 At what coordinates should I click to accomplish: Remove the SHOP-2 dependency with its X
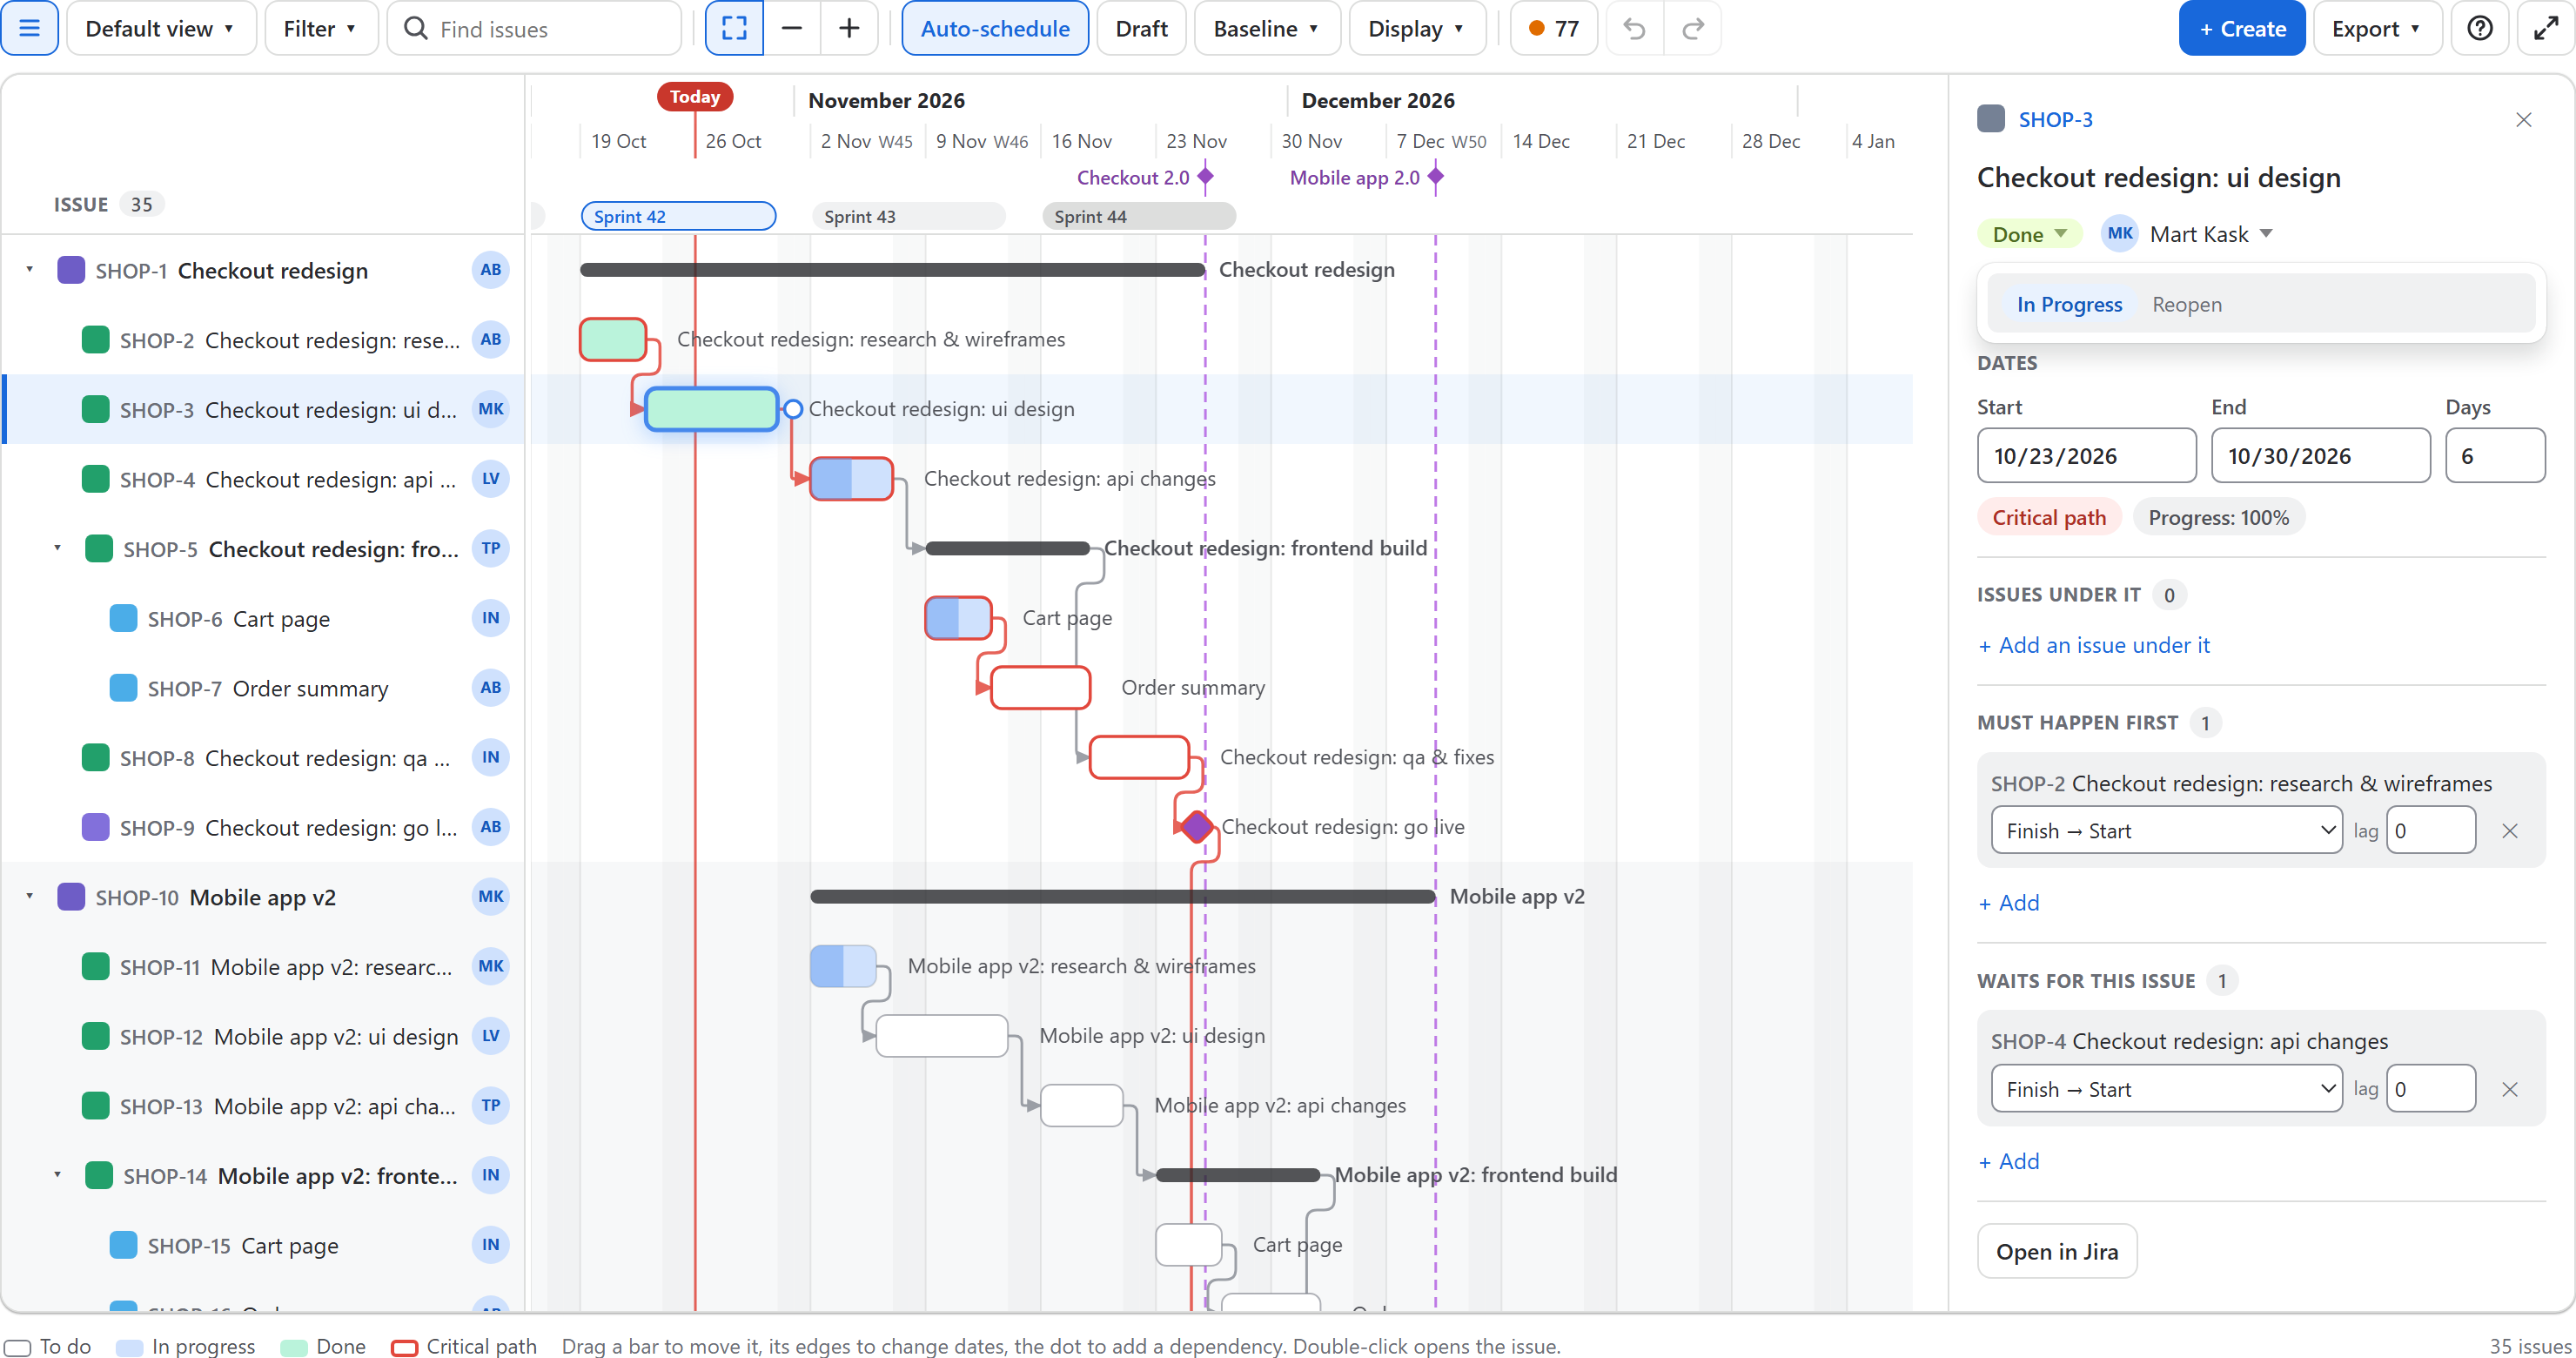2510,831
